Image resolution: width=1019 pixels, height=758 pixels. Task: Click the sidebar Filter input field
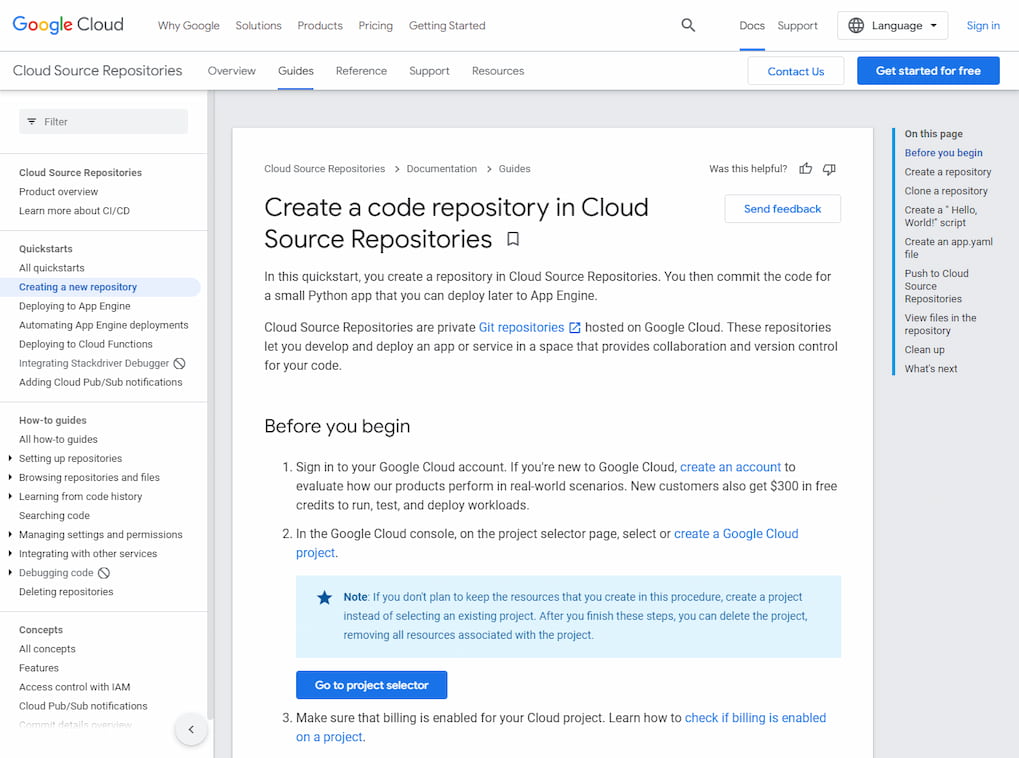tap(104, 122)
